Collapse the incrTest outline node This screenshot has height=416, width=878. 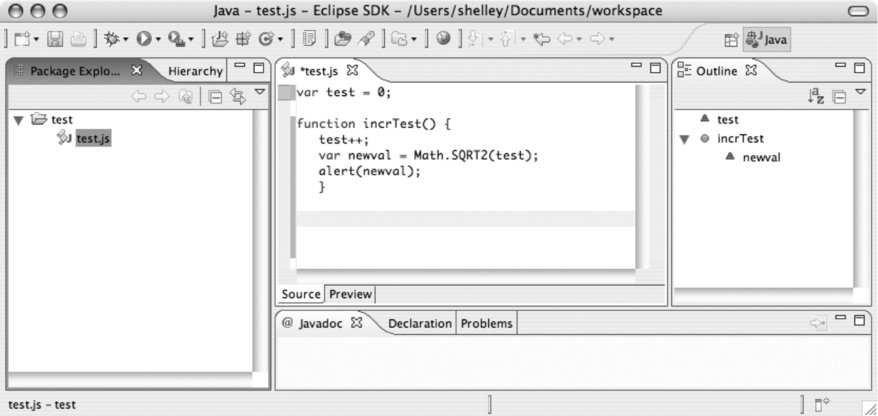pyautogui.click(x=684, y=139)
